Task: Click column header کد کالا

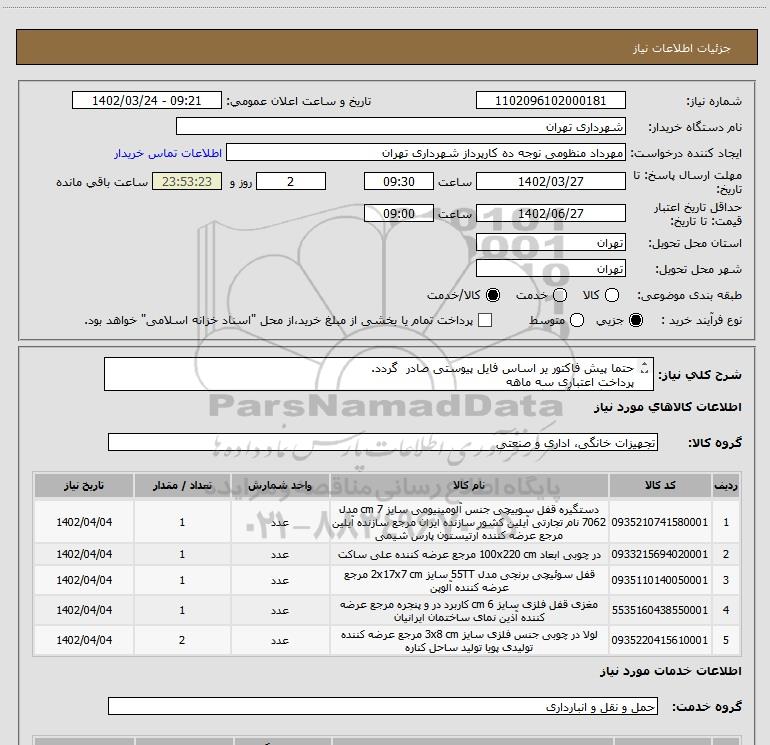Action: pyautogui.click(x=660, y=486)
